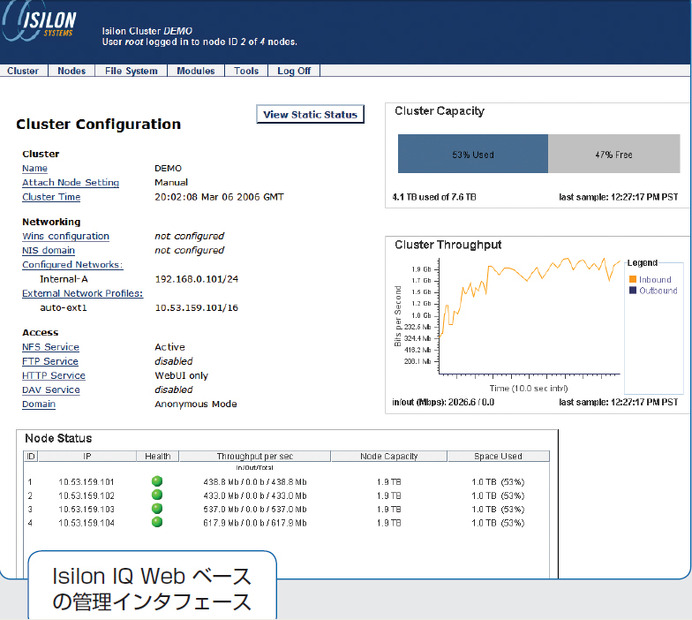Click the dark blue Outbound legend swatch
Image resolution: width=692 pixels, height=620 pixels.
click(632, 290)
